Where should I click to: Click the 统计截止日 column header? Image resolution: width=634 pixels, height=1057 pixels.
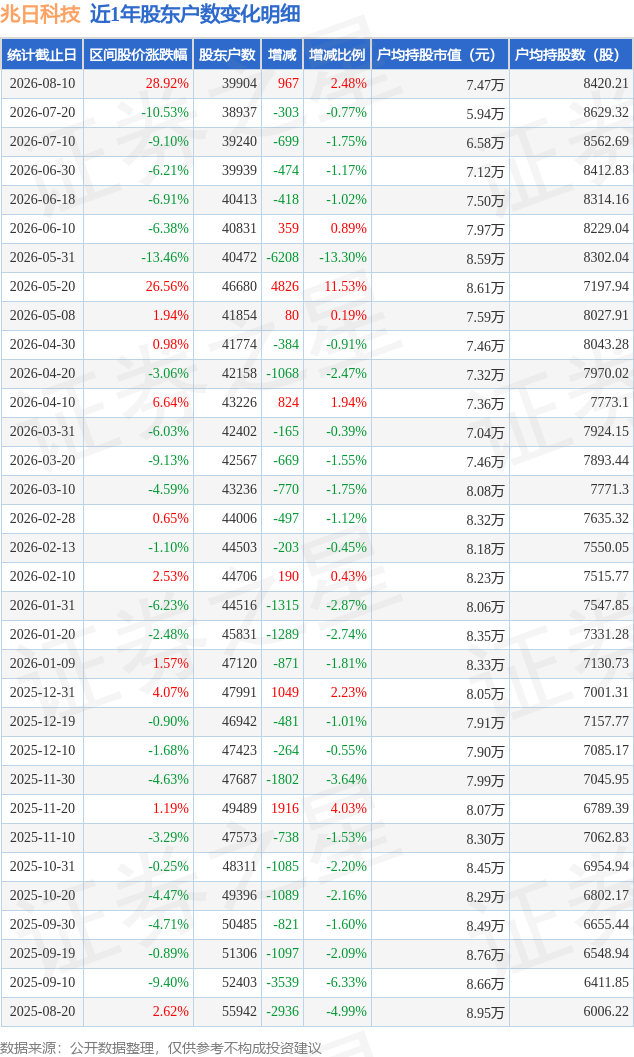point(42,55)
